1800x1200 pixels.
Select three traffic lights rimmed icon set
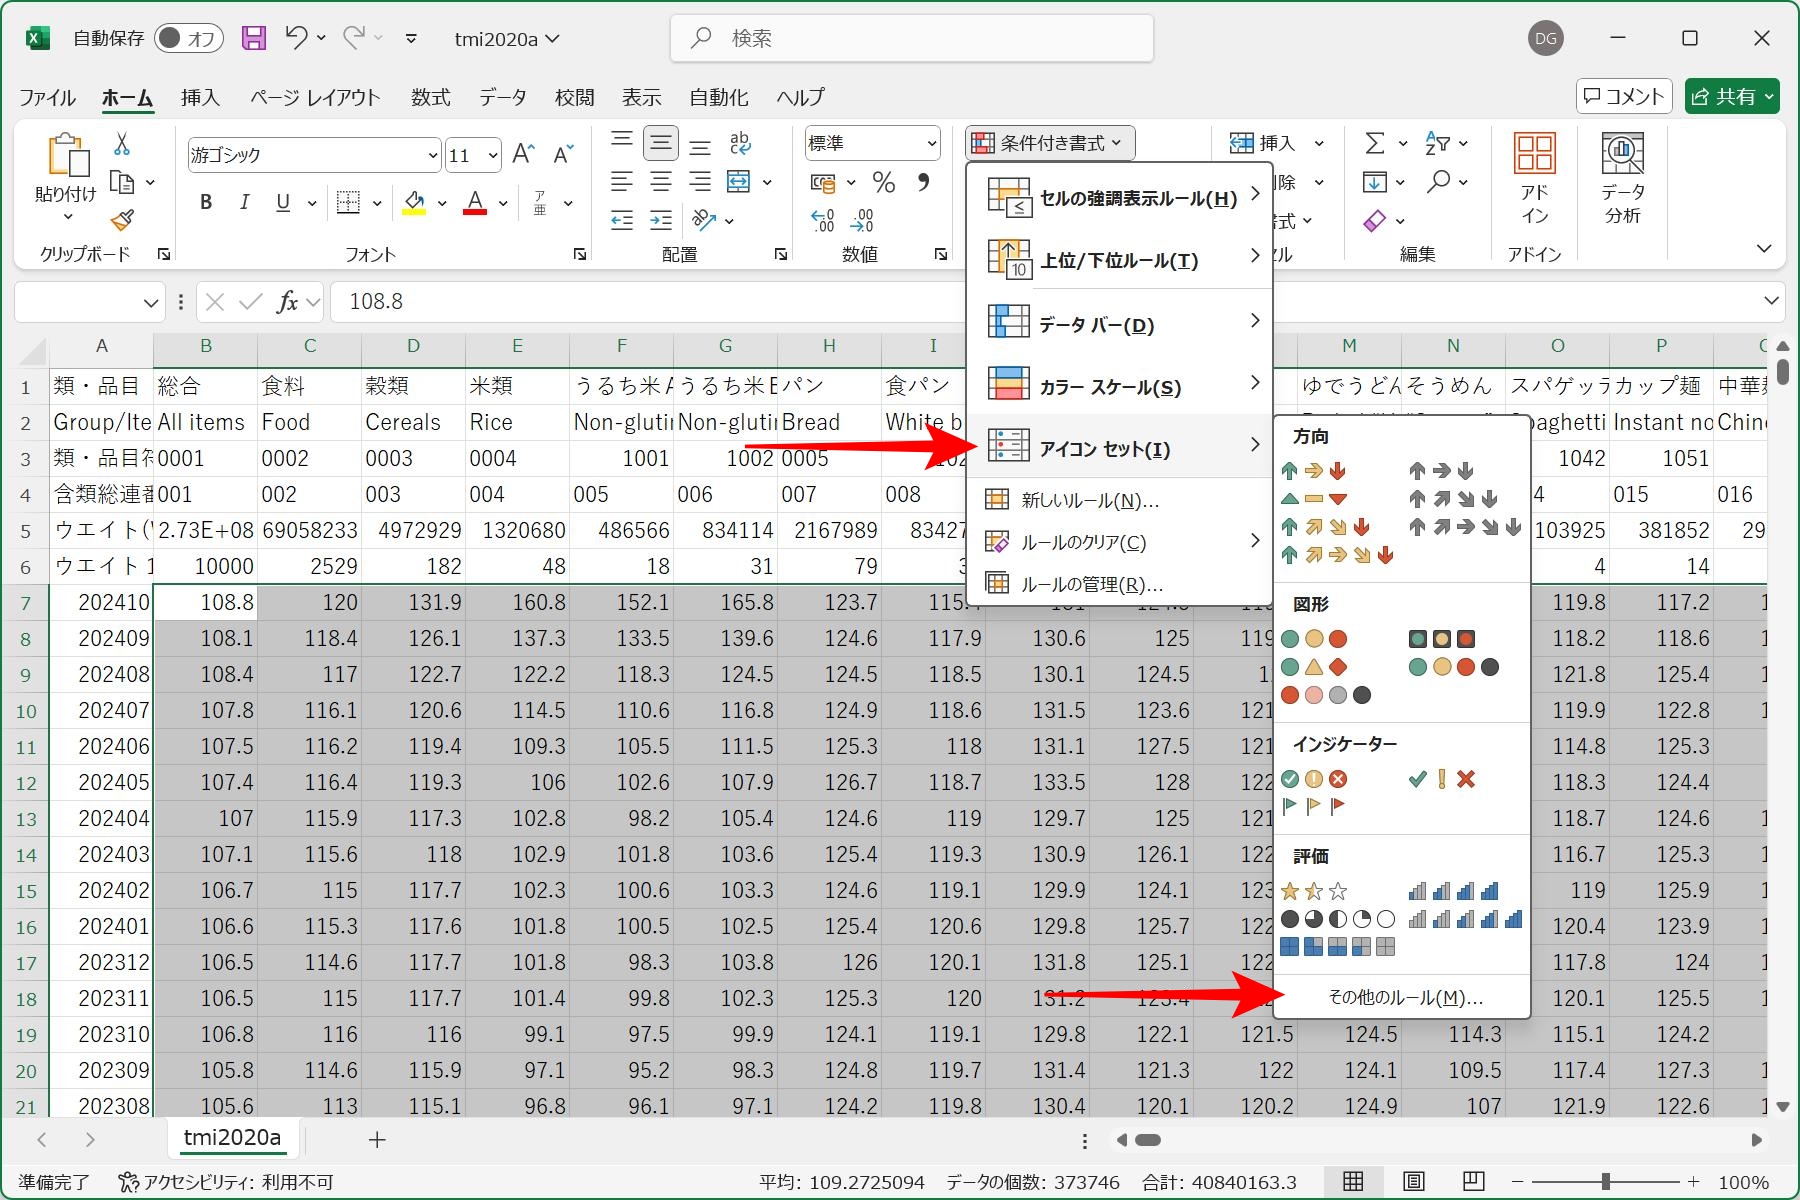point(1441,639)
